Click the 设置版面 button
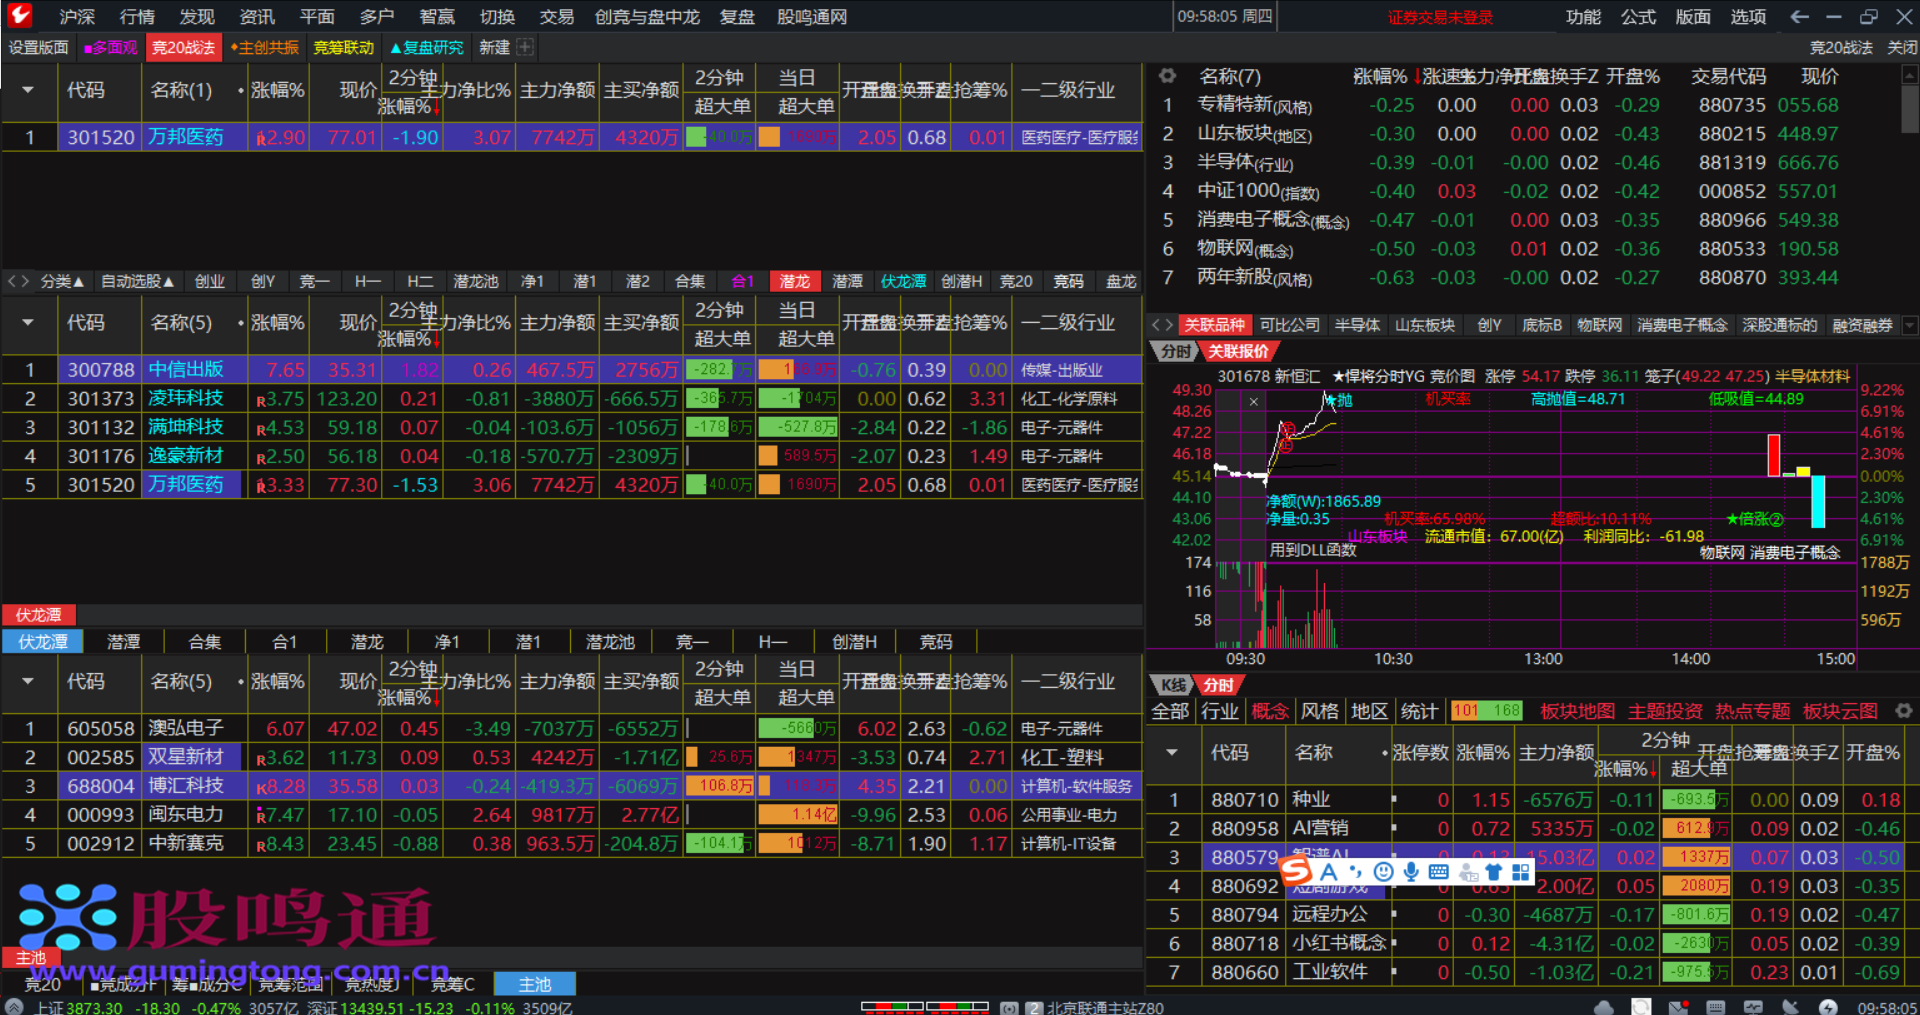 (x=39, y=47)
